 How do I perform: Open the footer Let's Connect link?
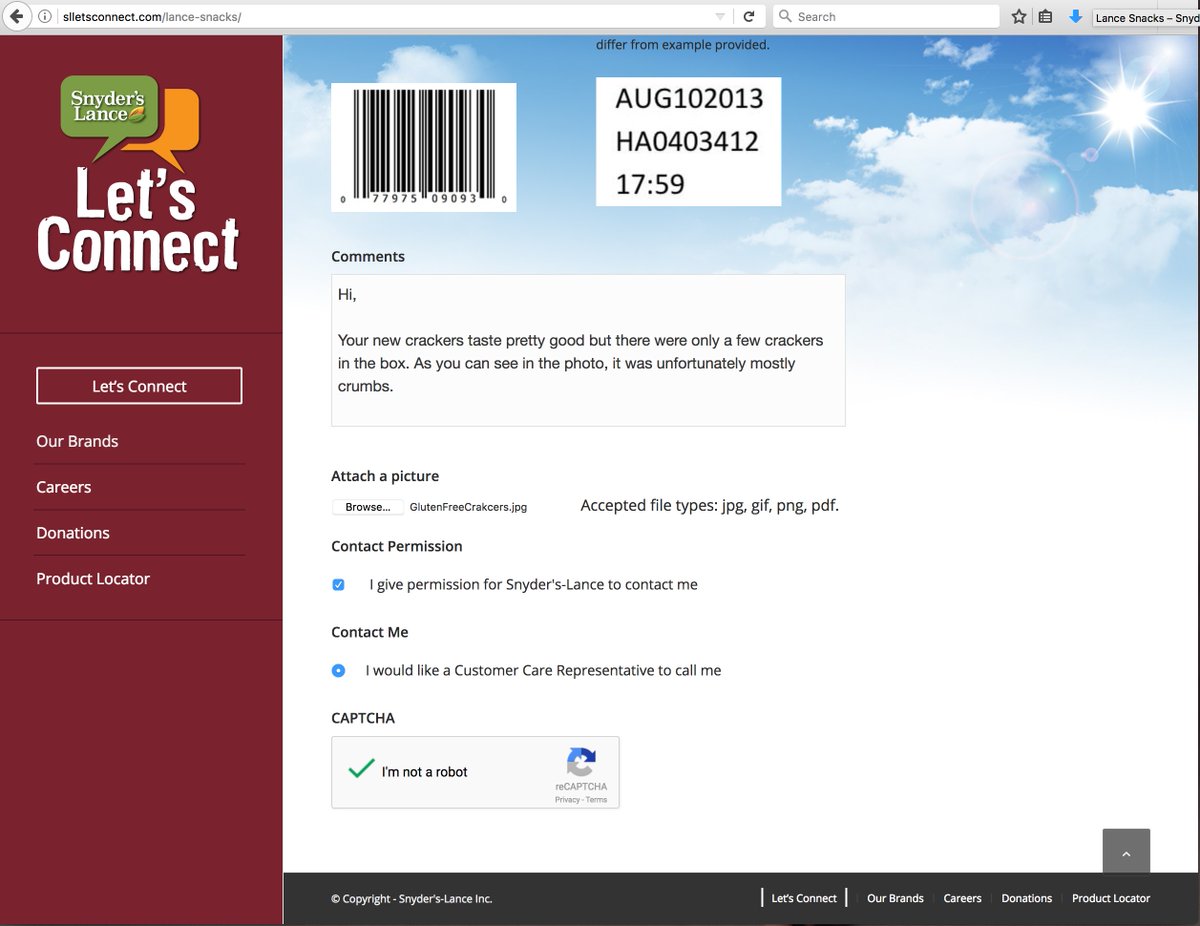pos(804,898)
